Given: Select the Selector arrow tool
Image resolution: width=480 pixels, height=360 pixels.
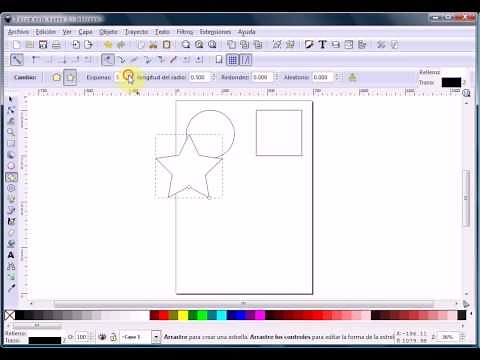Looking at the screenshot, I should click(x=11, y=99).
